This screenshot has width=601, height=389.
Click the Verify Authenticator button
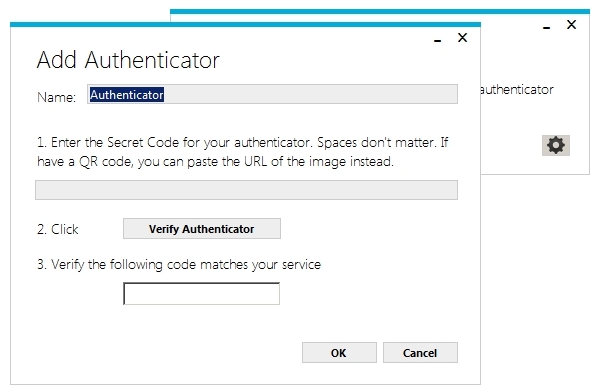click(x=202, y=229)
